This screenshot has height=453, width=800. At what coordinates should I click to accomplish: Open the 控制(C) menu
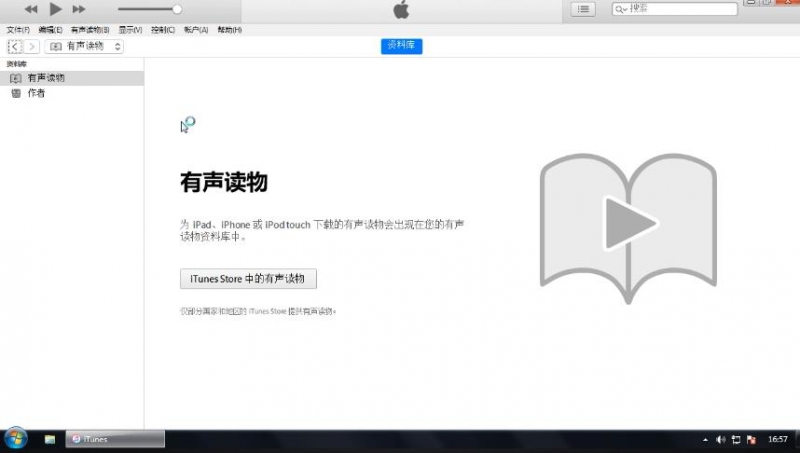click(x=163, y=30)
